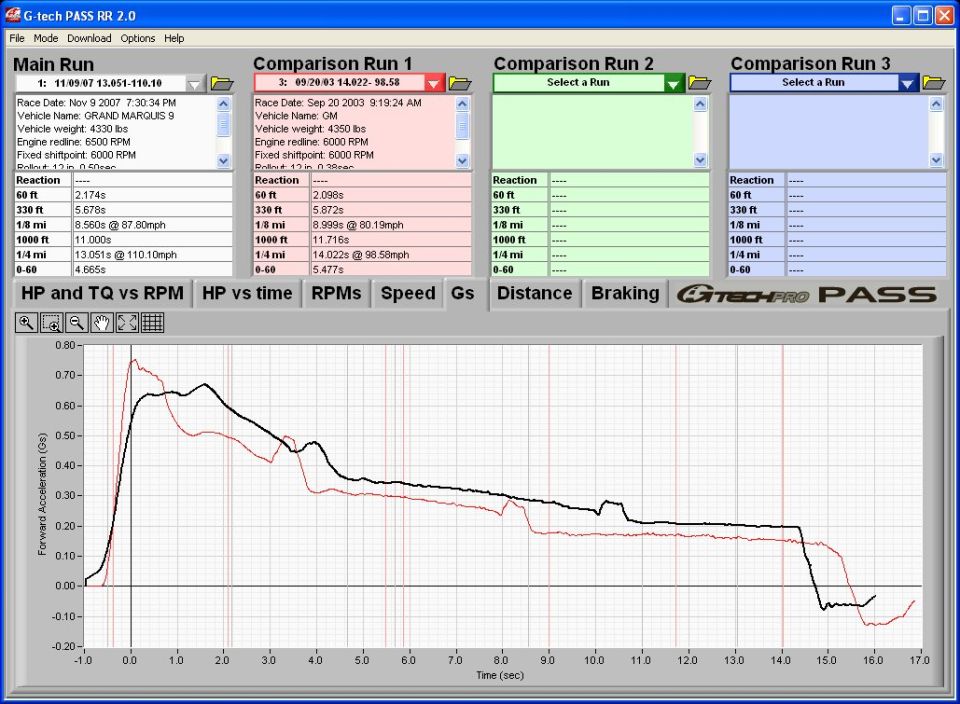Click 'Vehicle Name: GM' line

(x=296, y=116)
